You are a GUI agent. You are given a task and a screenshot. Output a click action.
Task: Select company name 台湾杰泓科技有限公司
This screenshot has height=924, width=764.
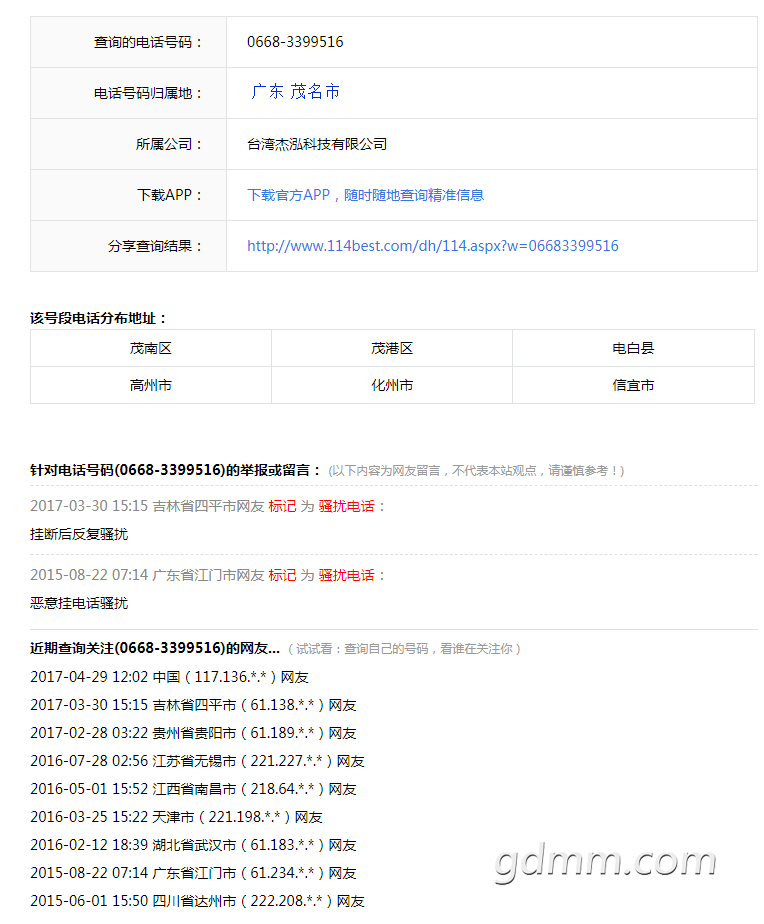(317, 144)
